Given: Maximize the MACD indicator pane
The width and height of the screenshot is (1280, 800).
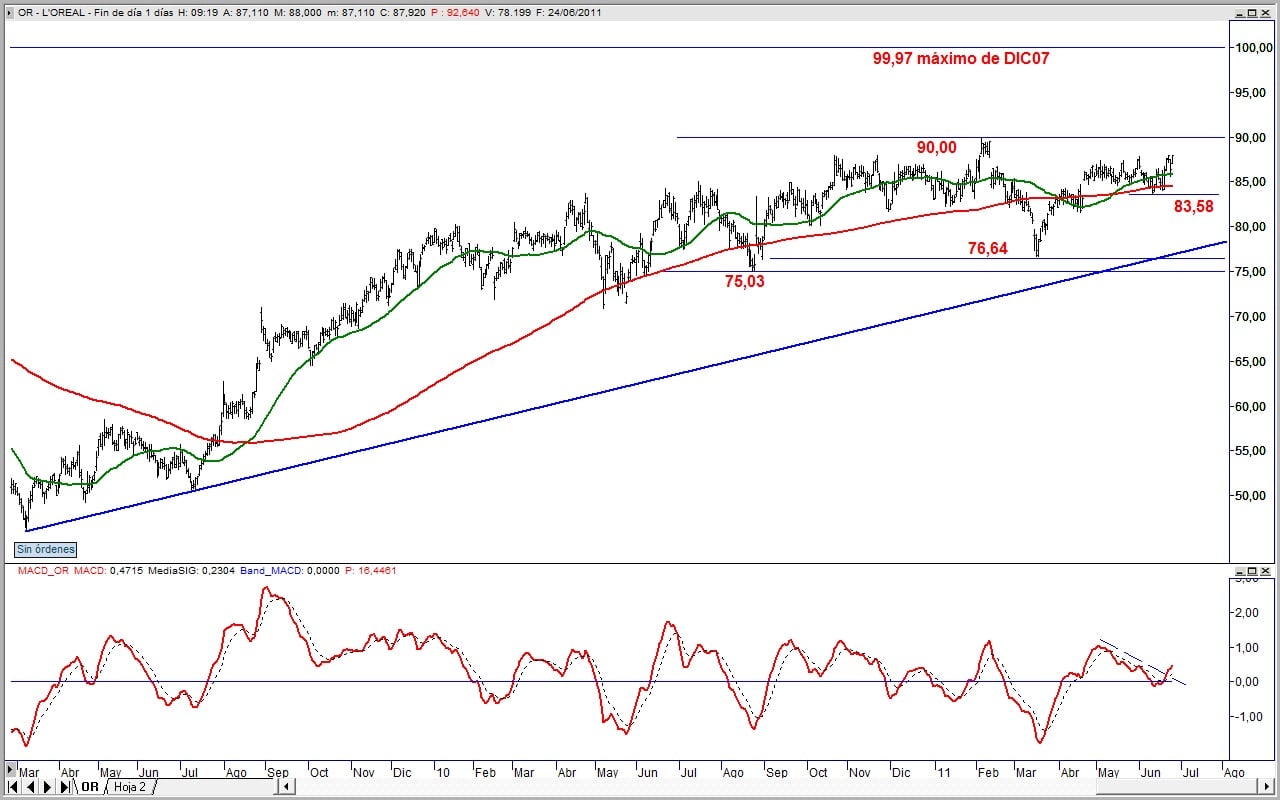Looking at the screenshot, I should (x=1252, y=570).
